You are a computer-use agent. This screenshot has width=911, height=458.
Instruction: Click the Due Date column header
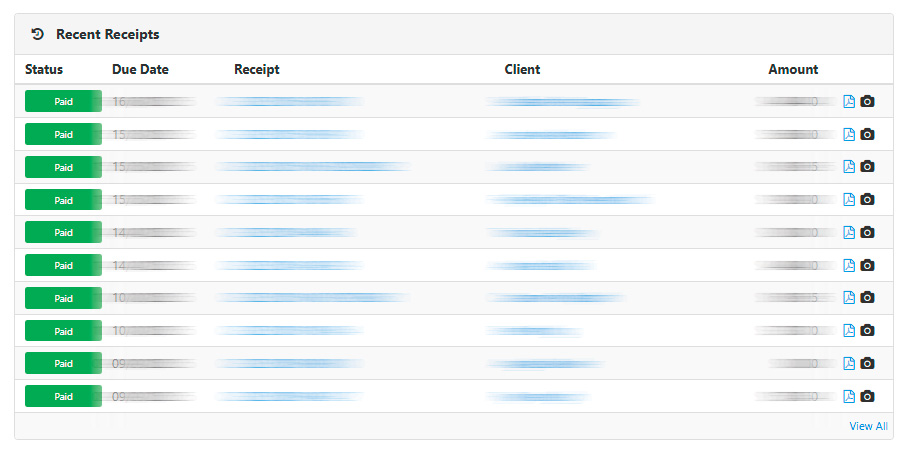click(140, 70)
